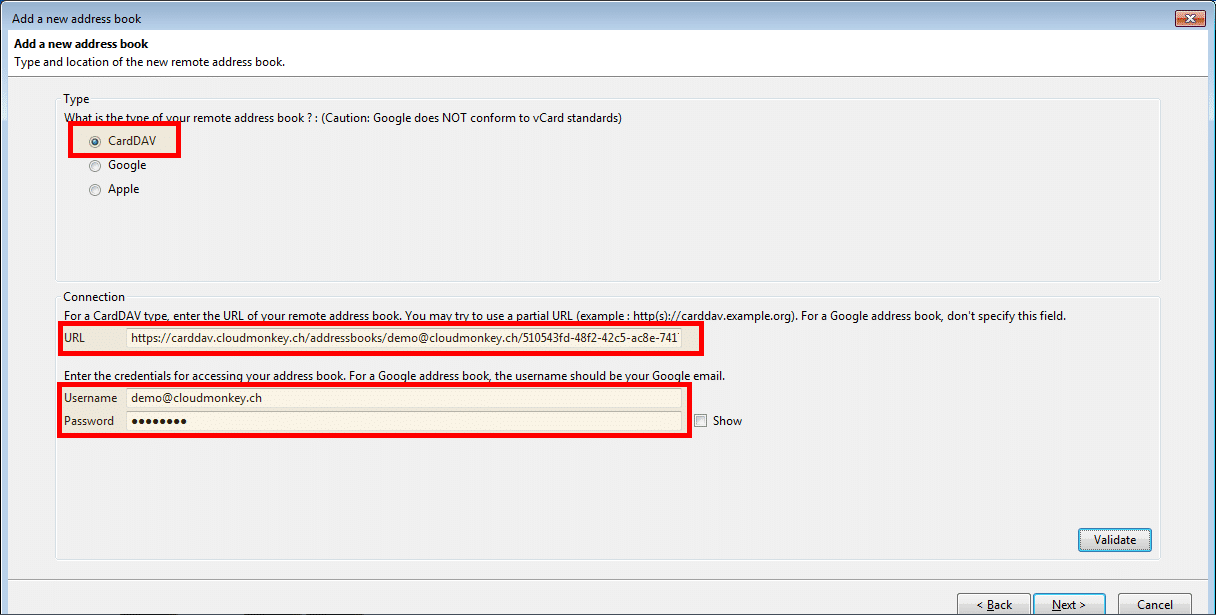This screenshot has width=1216, height=615.
Task: Click the Password input field
Action: pyautogui.click(x=404, y=421)
